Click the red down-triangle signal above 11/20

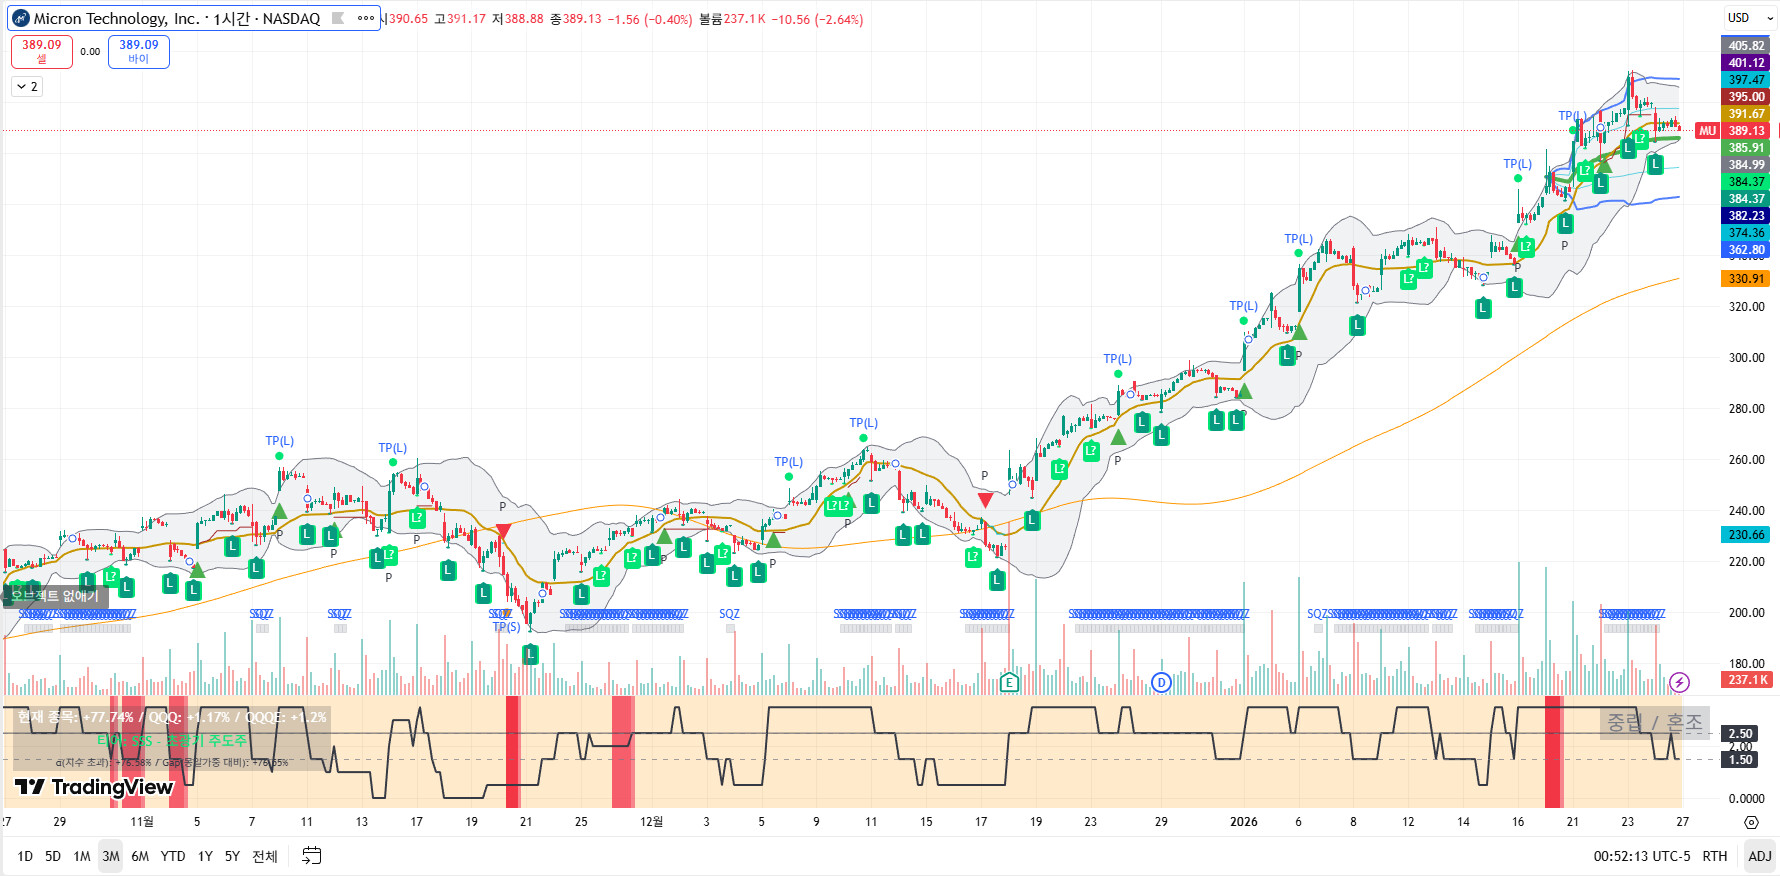pos(503,530)
